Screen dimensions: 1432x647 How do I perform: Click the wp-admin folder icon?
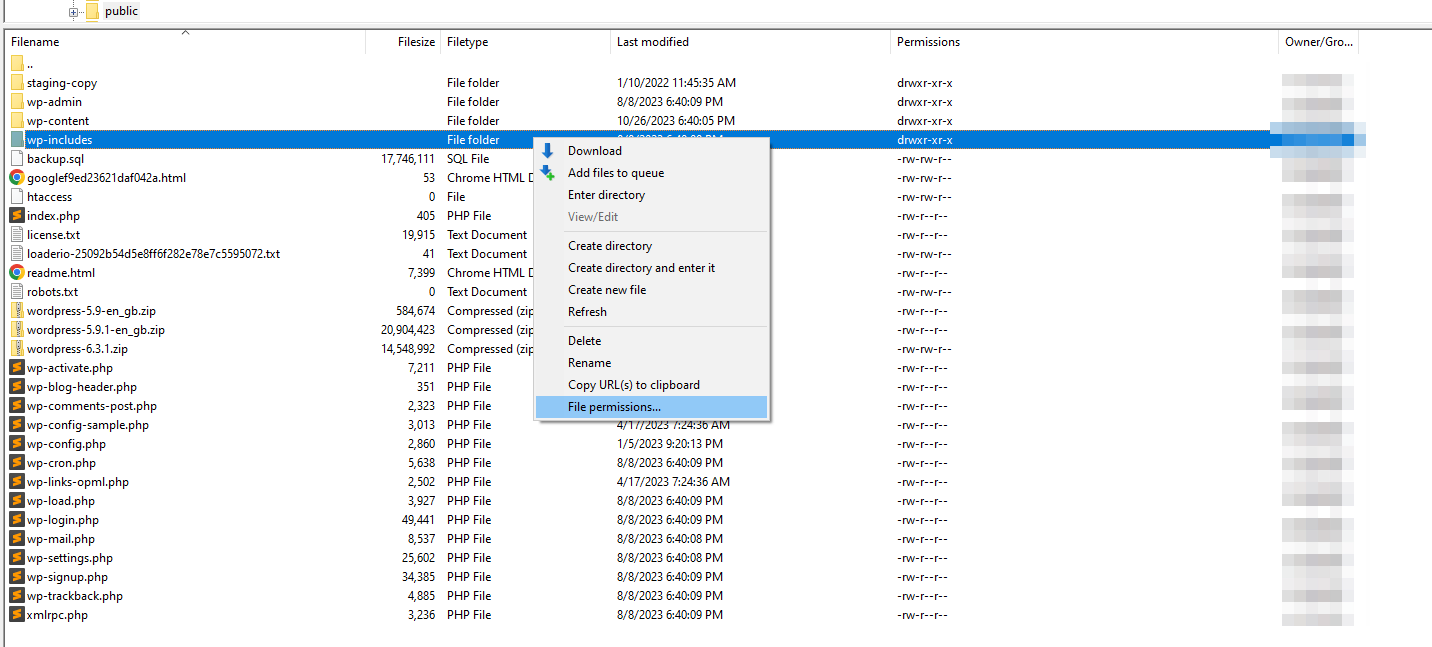coord(17,102)
